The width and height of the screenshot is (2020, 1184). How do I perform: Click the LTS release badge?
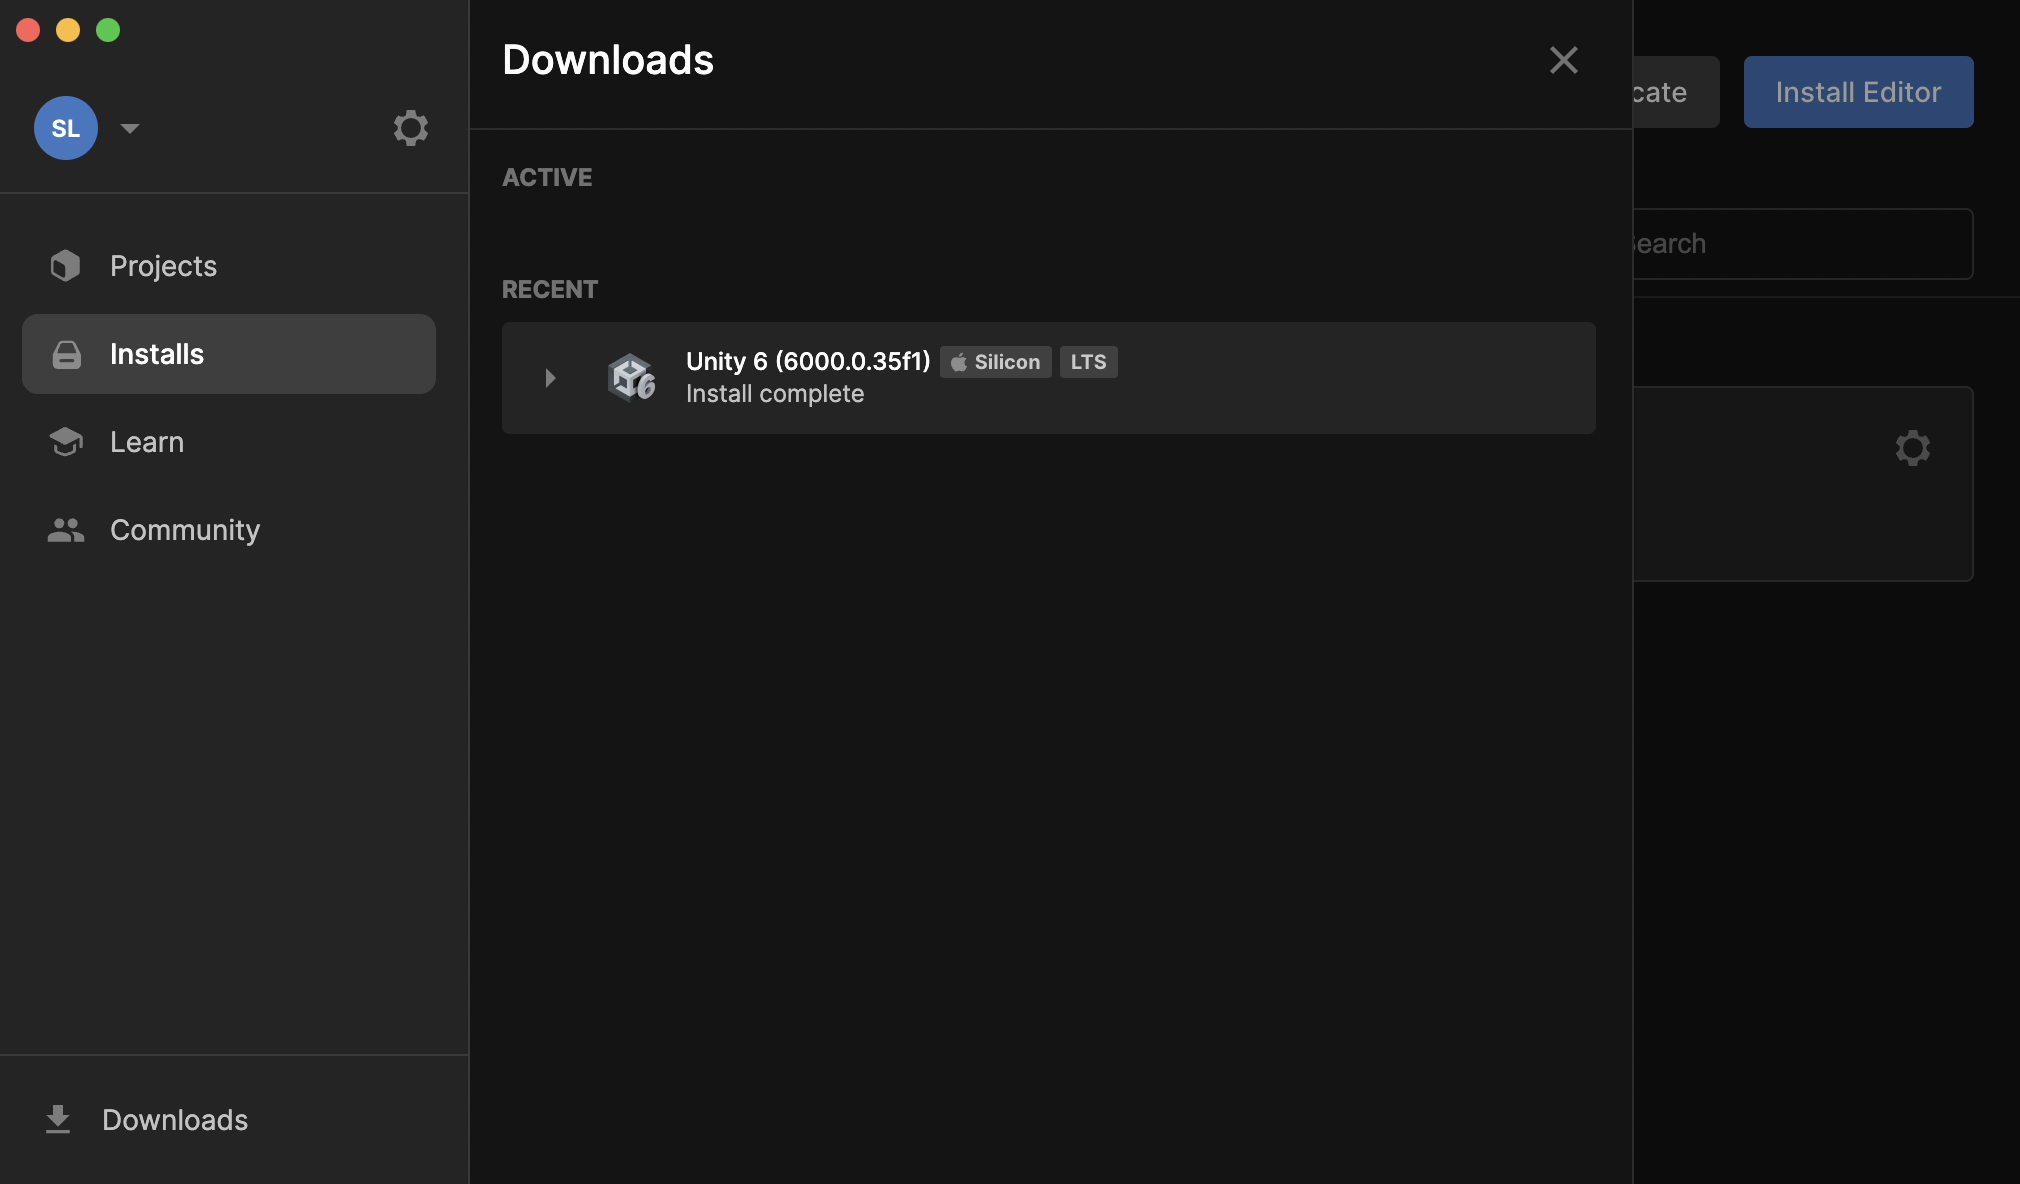(x=1088, y=362)
